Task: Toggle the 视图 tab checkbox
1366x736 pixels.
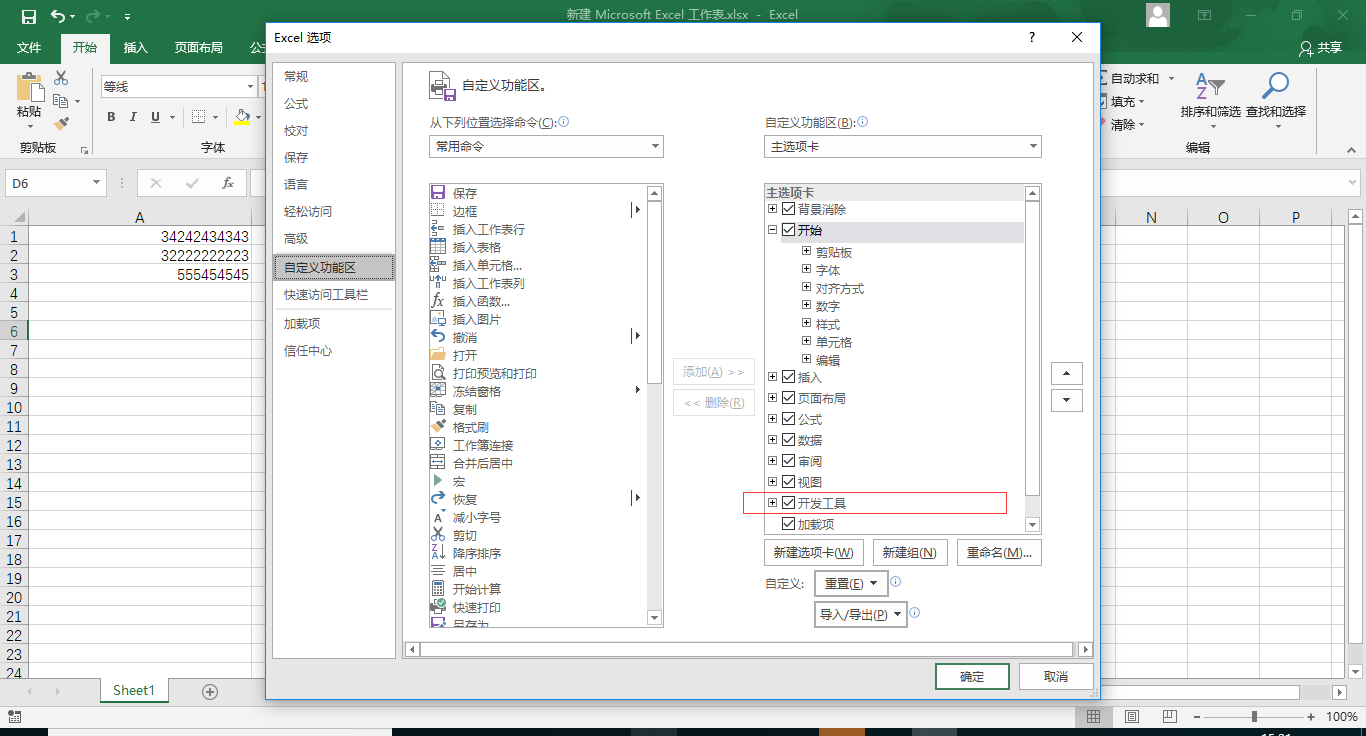Action: (x=789, y=483)
